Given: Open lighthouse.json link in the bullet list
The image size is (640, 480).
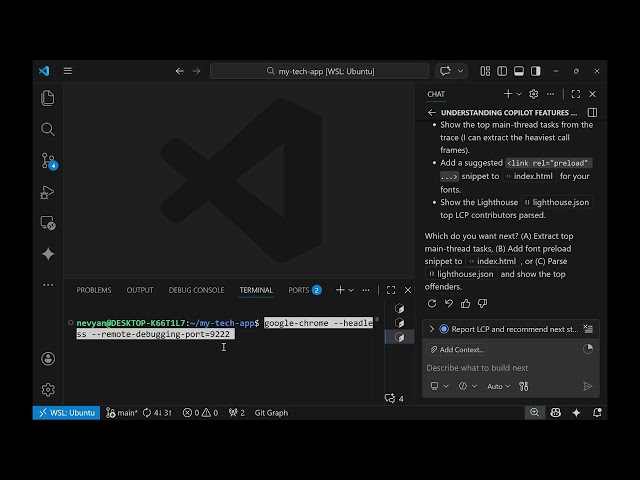Looking at the screenshot, I should tap(558, 202).
